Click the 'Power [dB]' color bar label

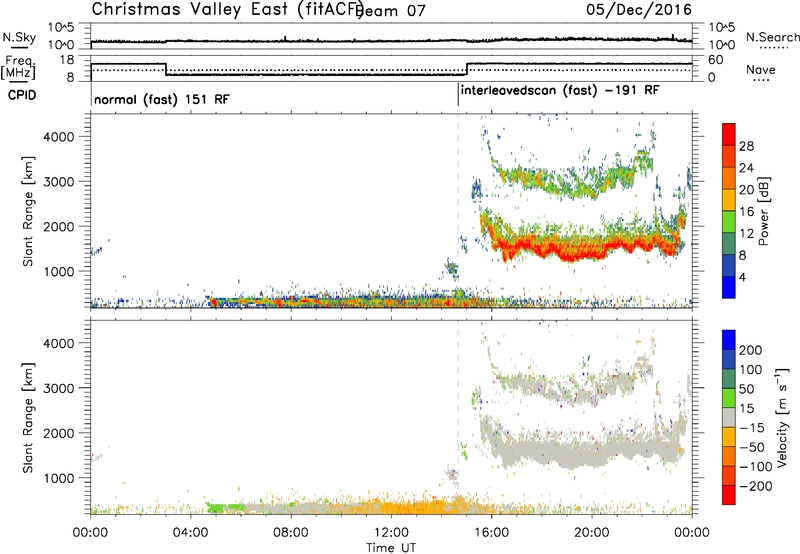tap(763, 211)
